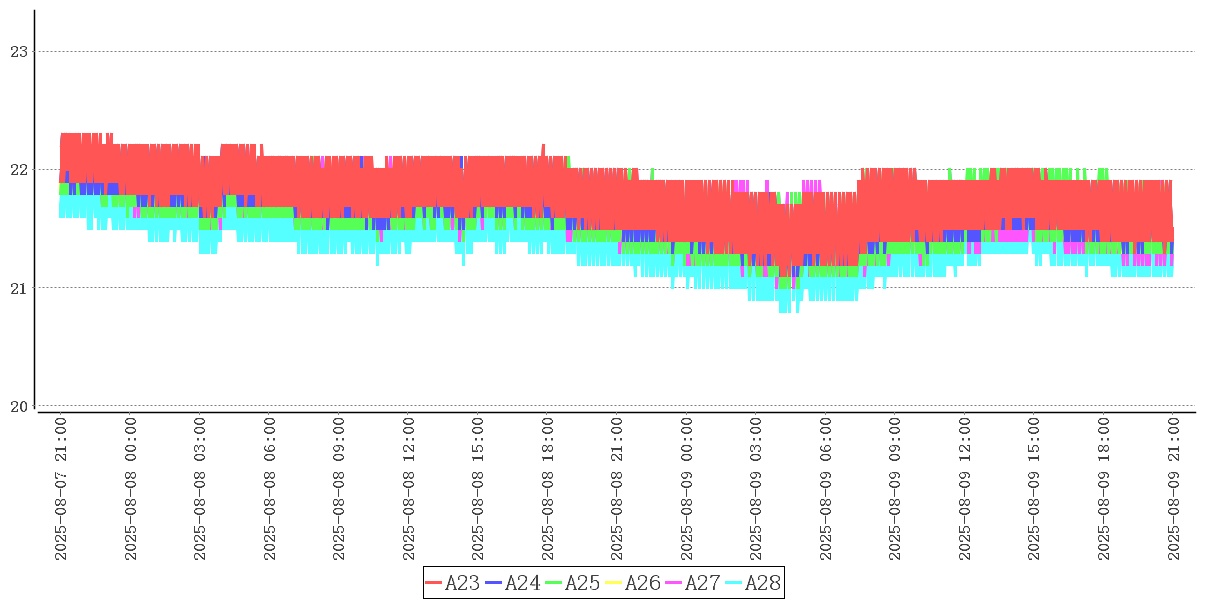Click the 2025-08-09 00:00 x-axis label

[x=687, y=489]
